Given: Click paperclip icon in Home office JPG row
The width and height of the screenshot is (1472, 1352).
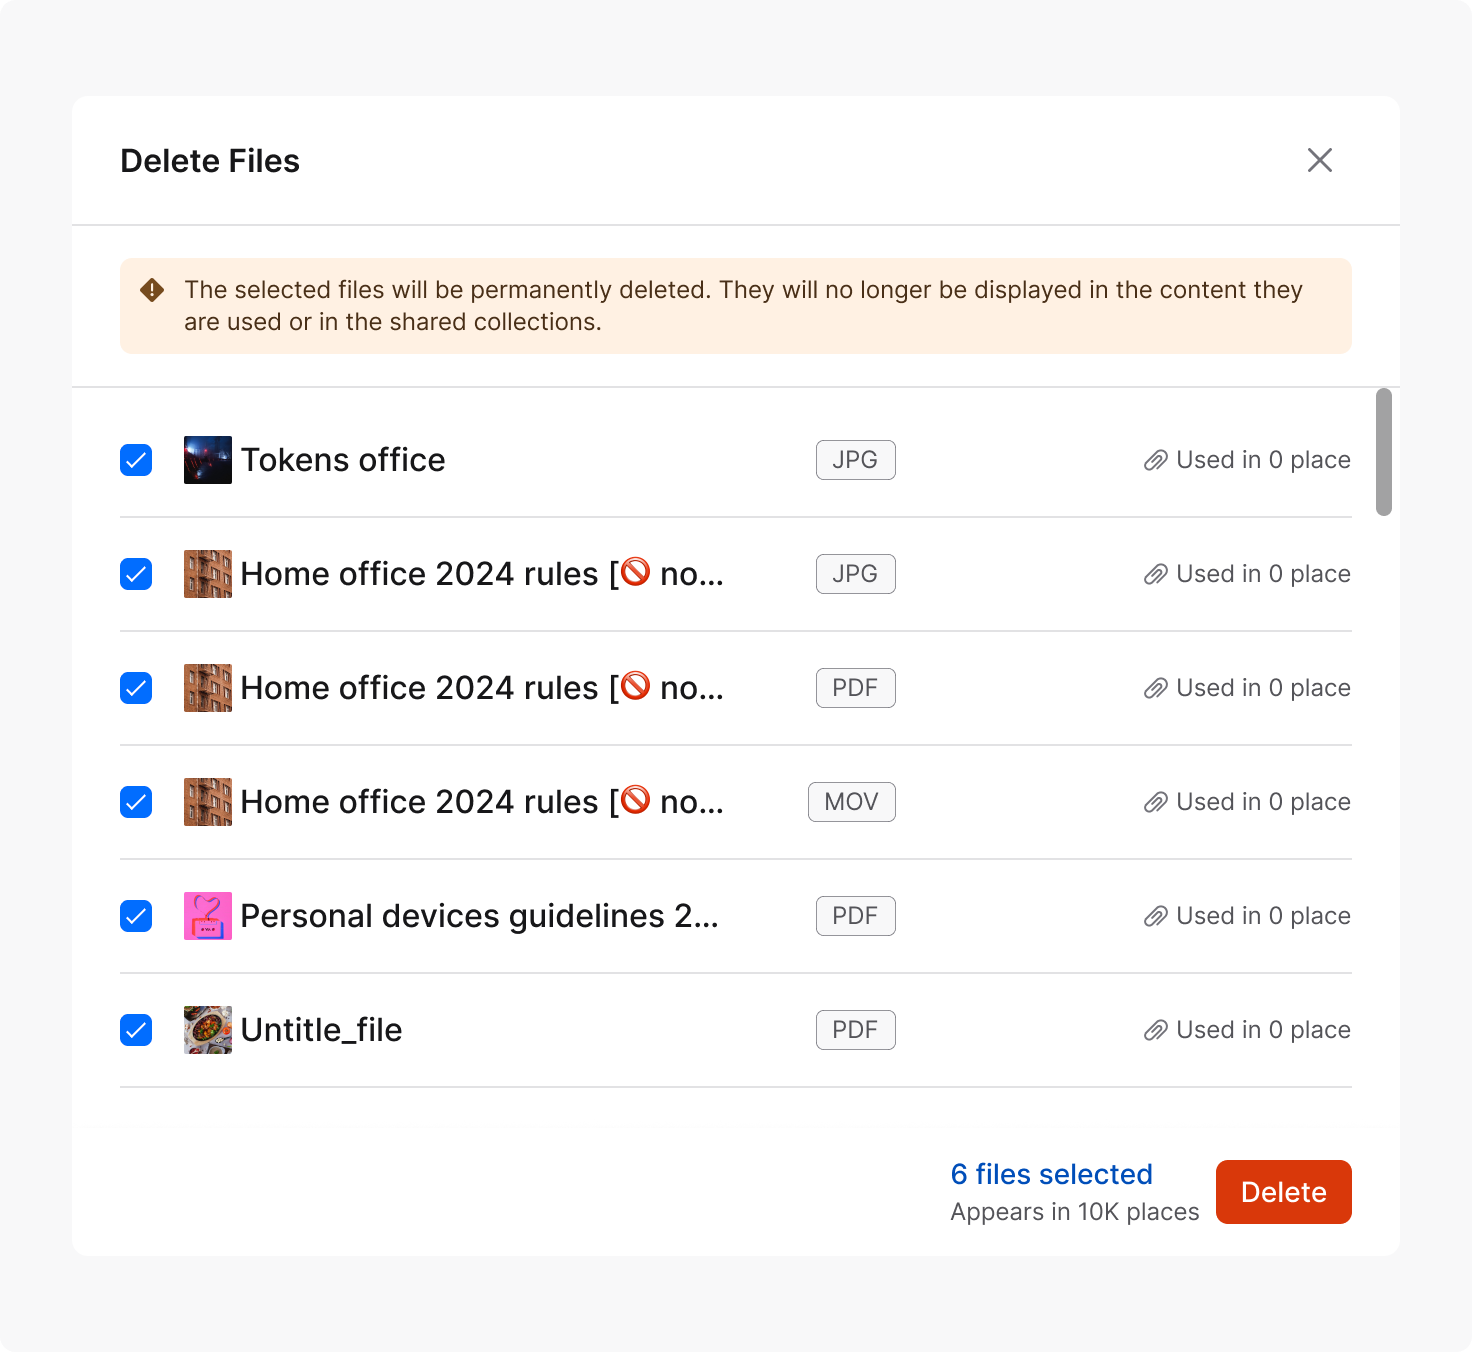Looking at the screenshot, I should [x=1156, y=574].
